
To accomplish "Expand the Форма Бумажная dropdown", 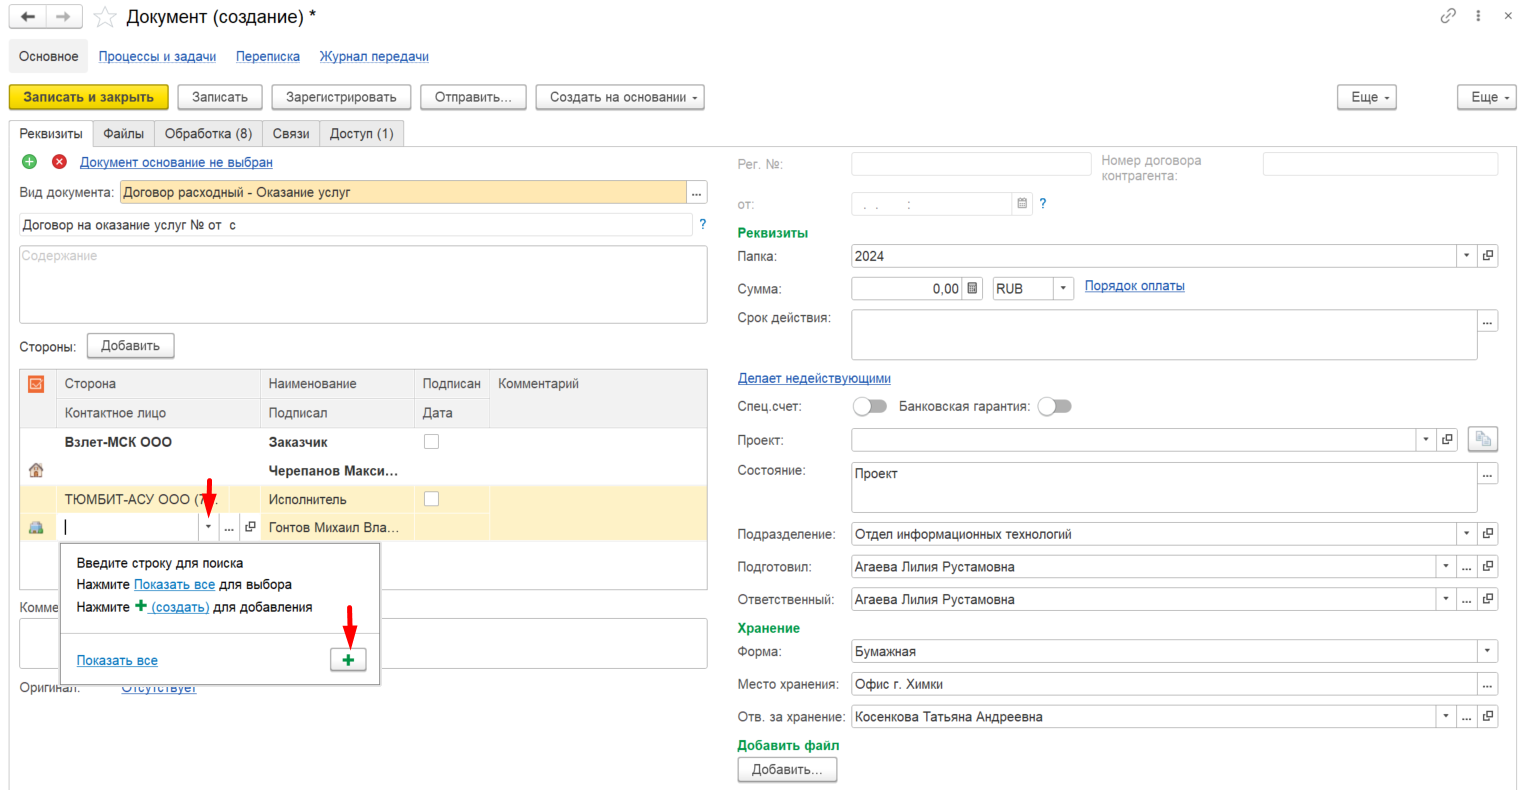I will pyautogui.click(x=1488, y=651).
